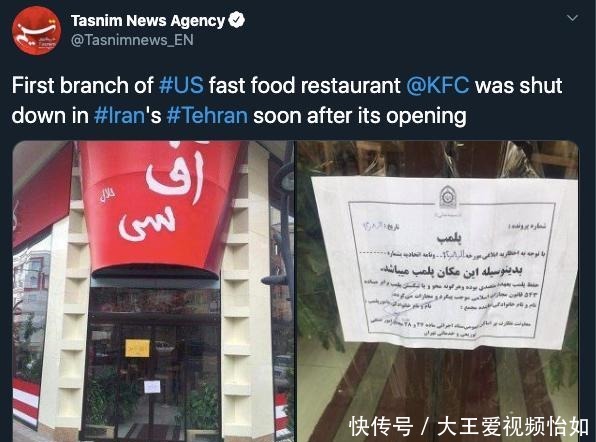Screen dimensions: 596x442
Task: Click the bold پلمب heading on the notice
Action: [449, 239]
